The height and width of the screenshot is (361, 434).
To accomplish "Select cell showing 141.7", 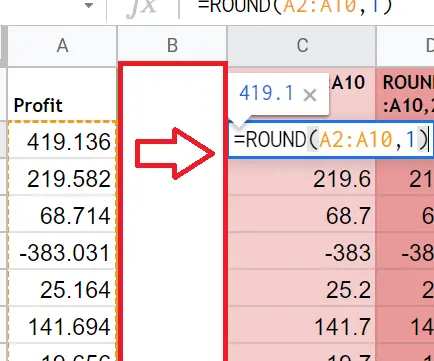I will [x=302, y=325].
